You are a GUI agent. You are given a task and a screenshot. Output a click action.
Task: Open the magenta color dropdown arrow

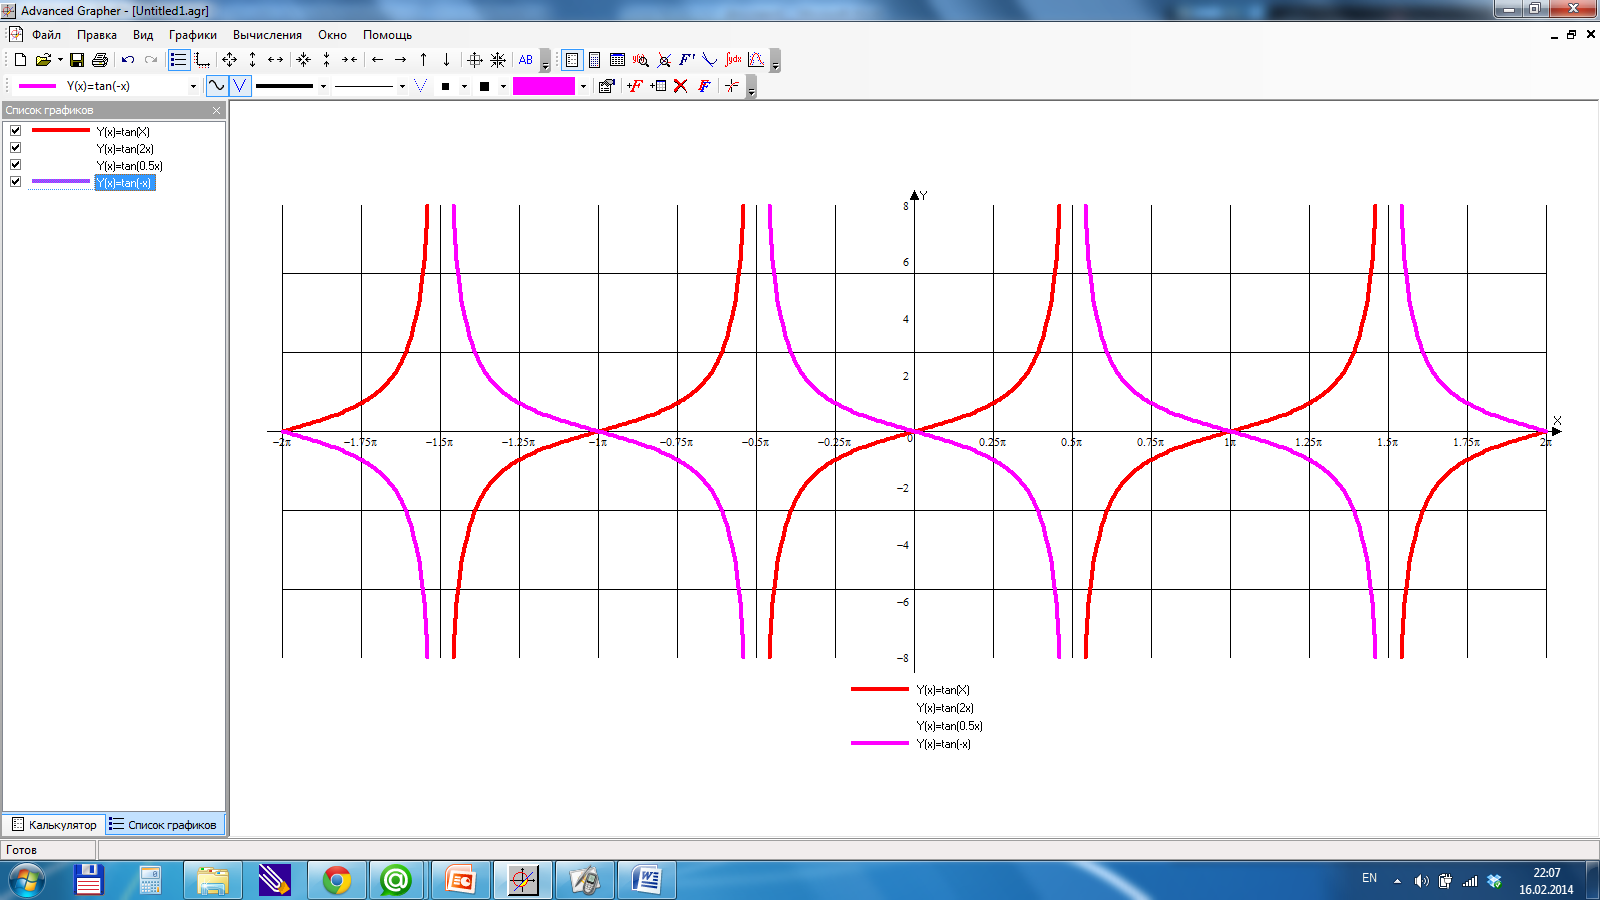coord(584,87)
